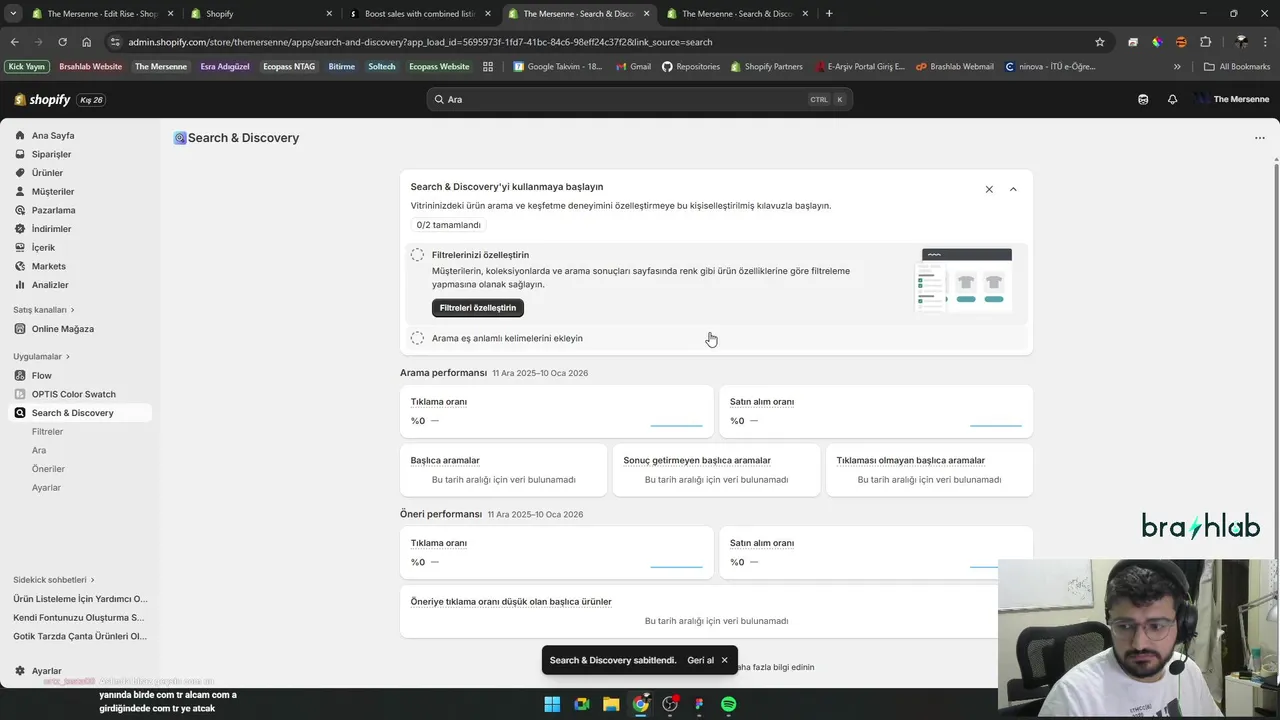
Task: Click 'Geri al' undo in toast
Action: [x=700, y=660]
